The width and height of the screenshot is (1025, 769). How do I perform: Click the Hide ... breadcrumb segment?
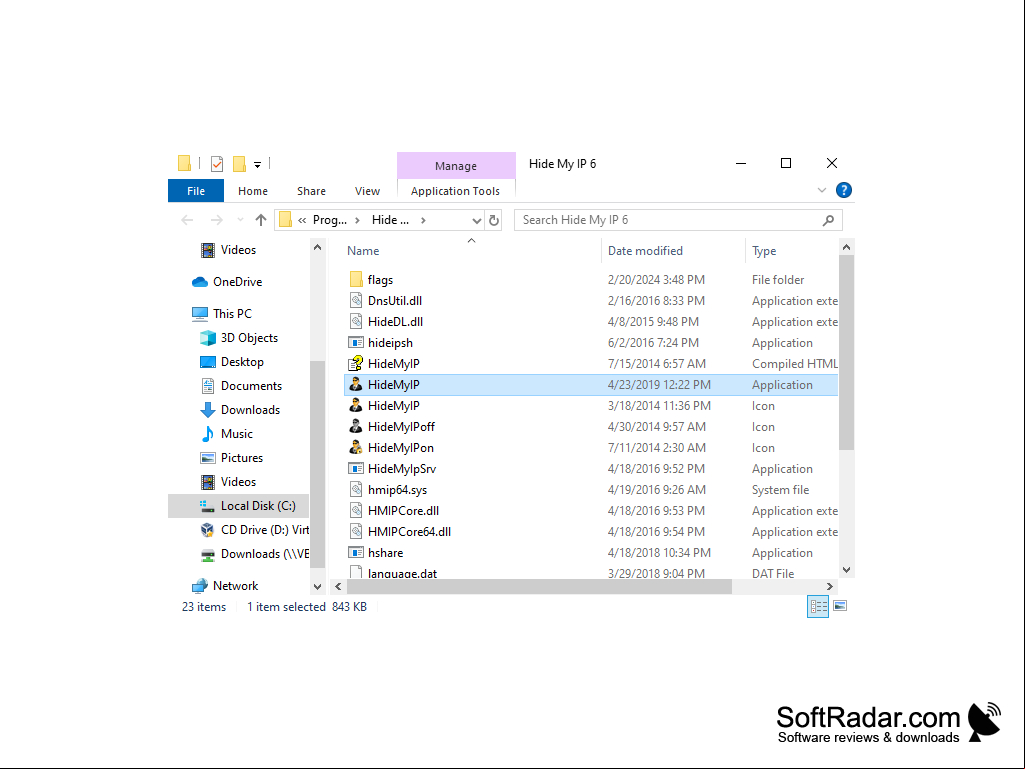coord(390,220)
